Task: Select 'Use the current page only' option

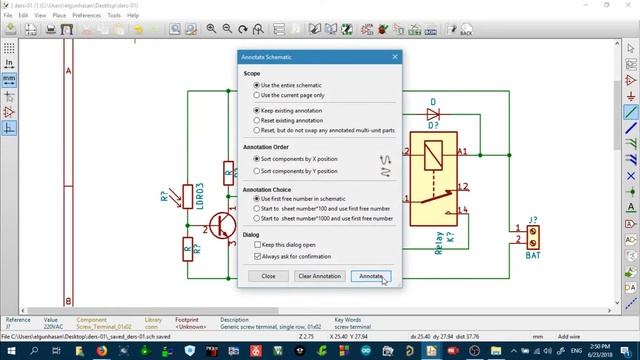Action: tap(289, 95)
